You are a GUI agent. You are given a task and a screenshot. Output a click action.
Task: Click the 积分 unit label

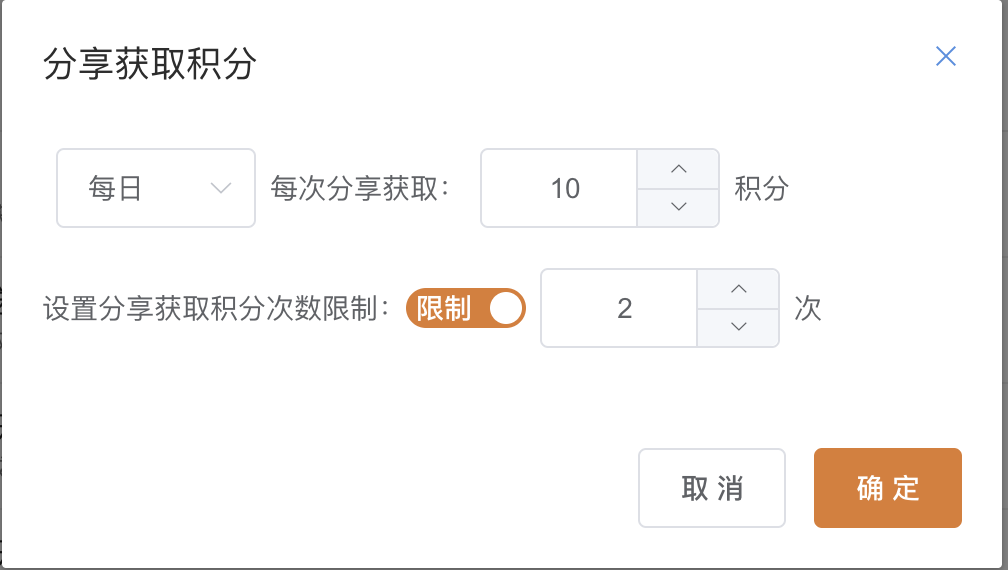click(x=762, y=188)
